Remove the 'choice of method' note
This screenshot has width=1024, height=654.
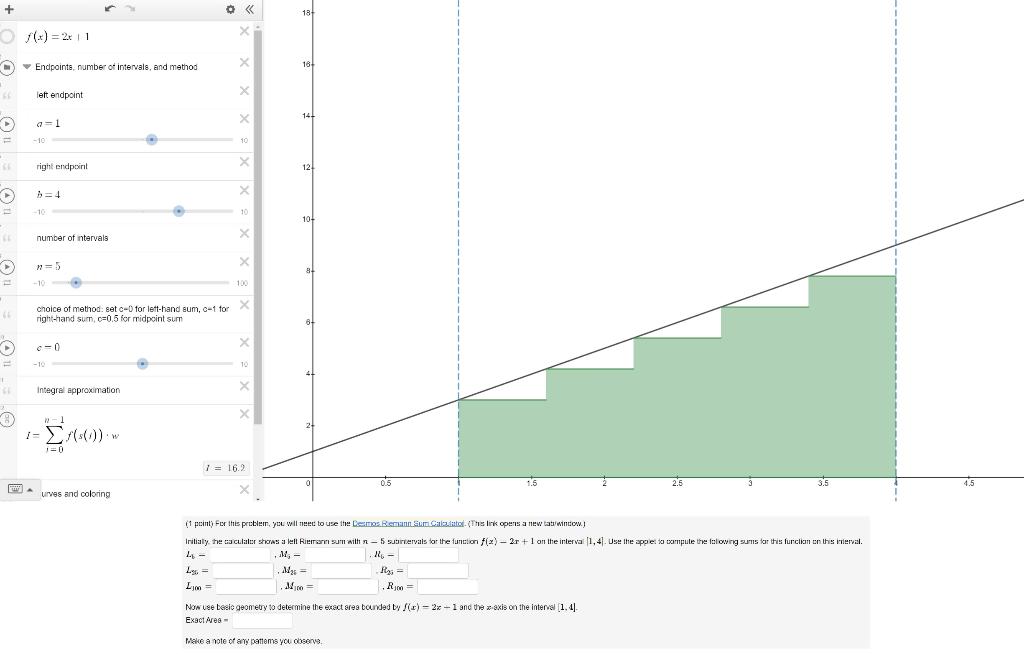tap(244, 304)
